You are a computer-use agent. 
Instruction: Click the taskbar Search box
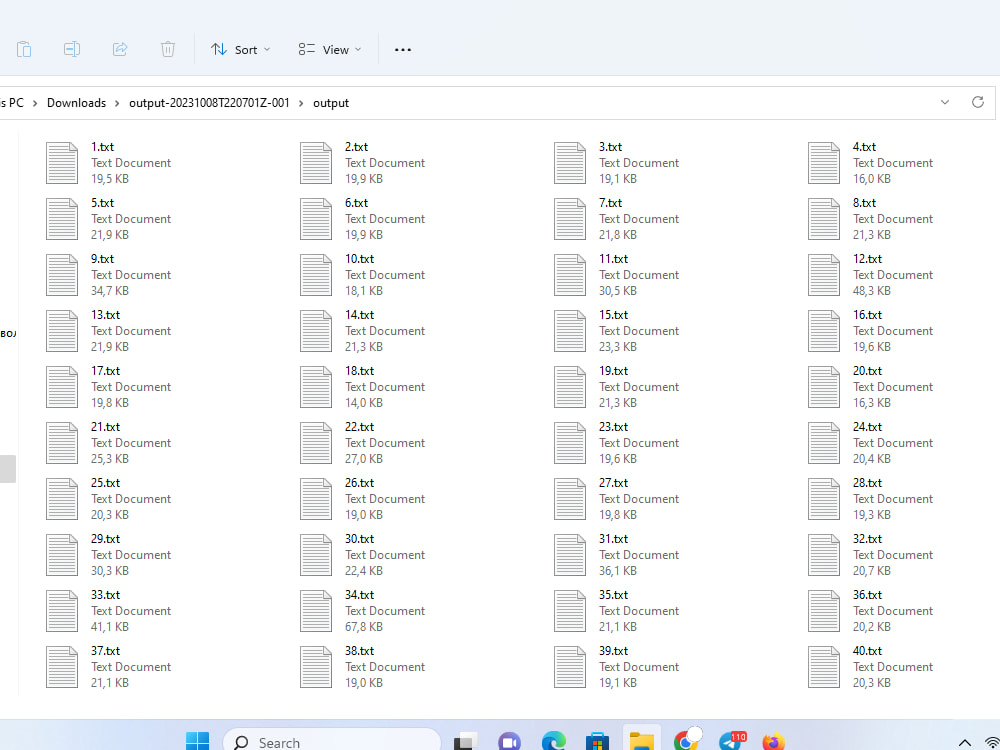coord(332,740)
